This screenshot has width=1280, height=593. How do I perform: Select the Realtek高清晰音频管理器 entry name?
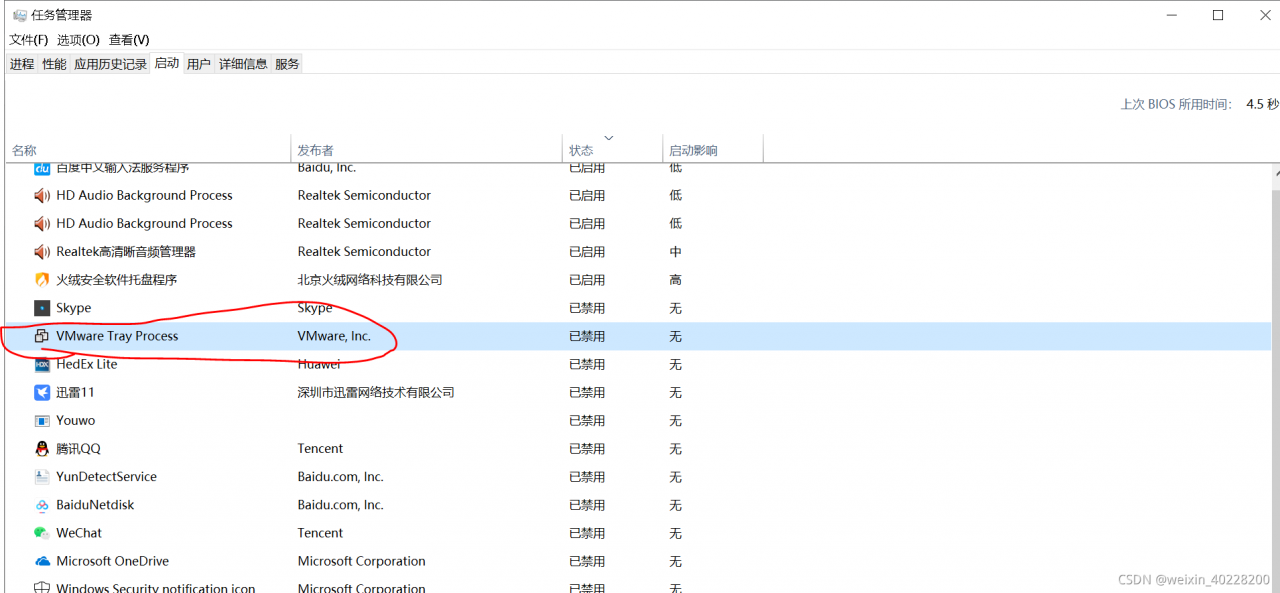(x=126, y=252)
